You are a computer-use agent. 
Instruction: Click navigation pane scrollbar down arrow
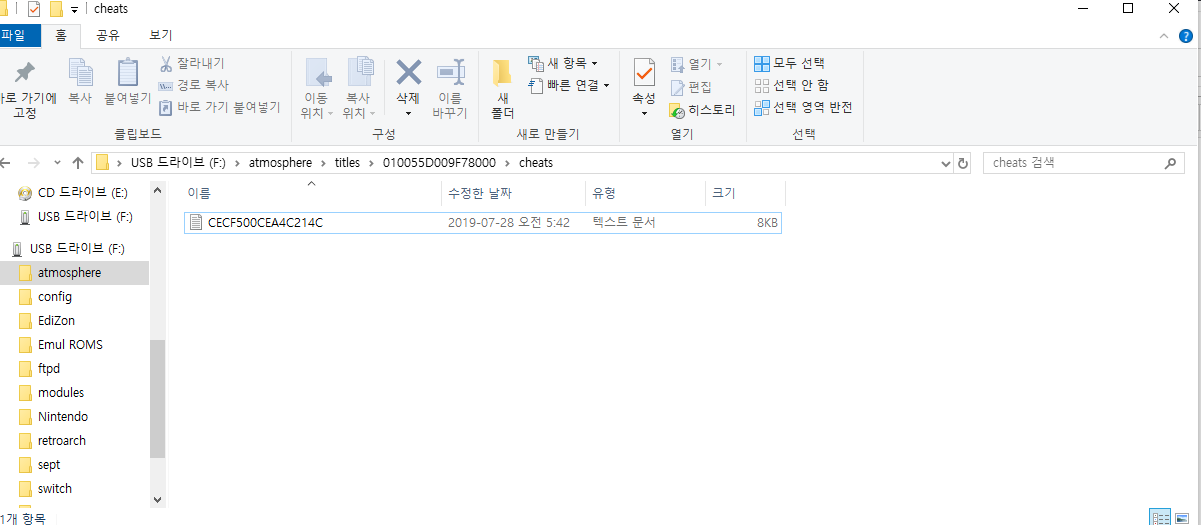[x=157, y=498]
